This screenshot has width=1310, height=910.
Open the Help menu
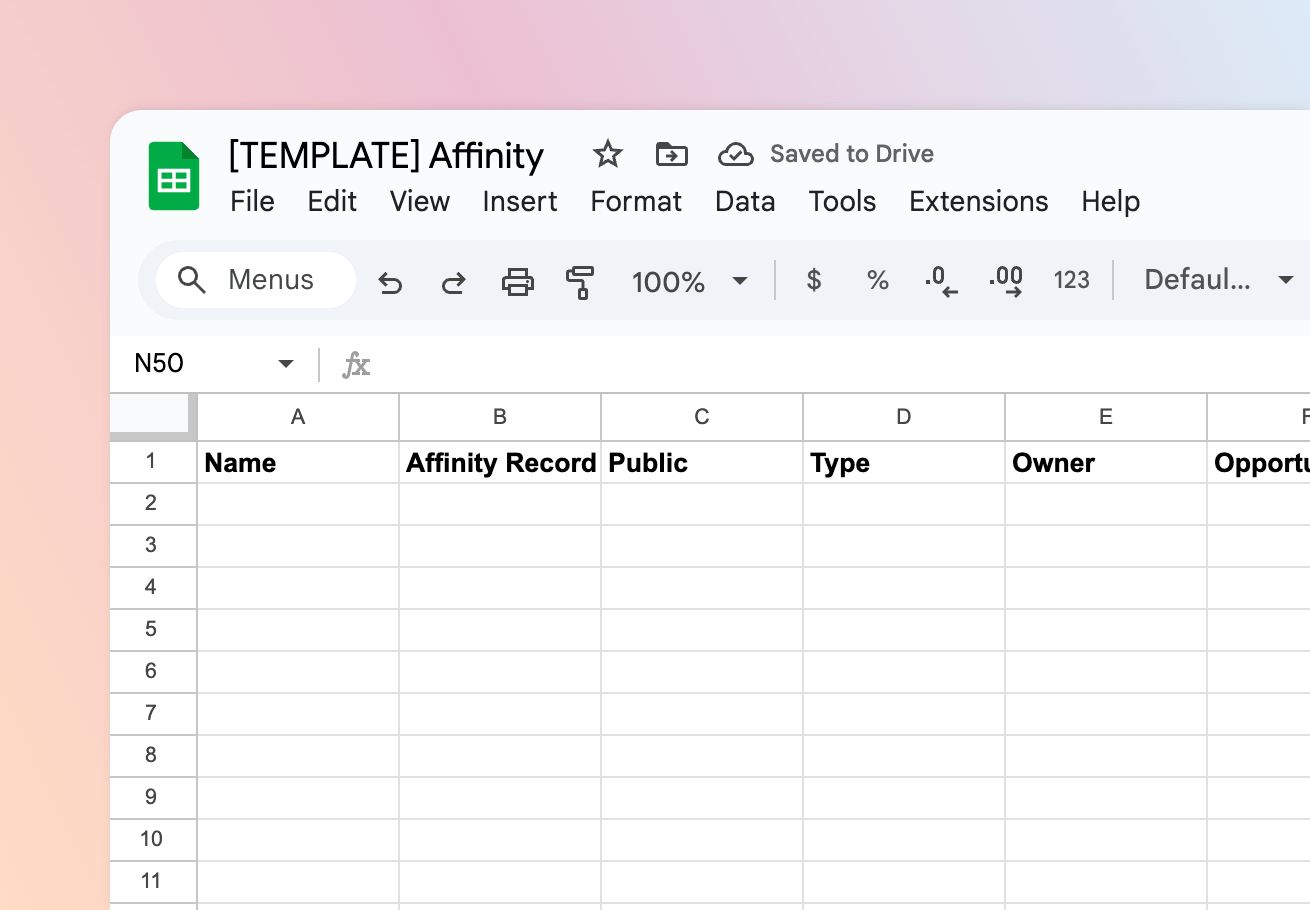click(1111, 201)
